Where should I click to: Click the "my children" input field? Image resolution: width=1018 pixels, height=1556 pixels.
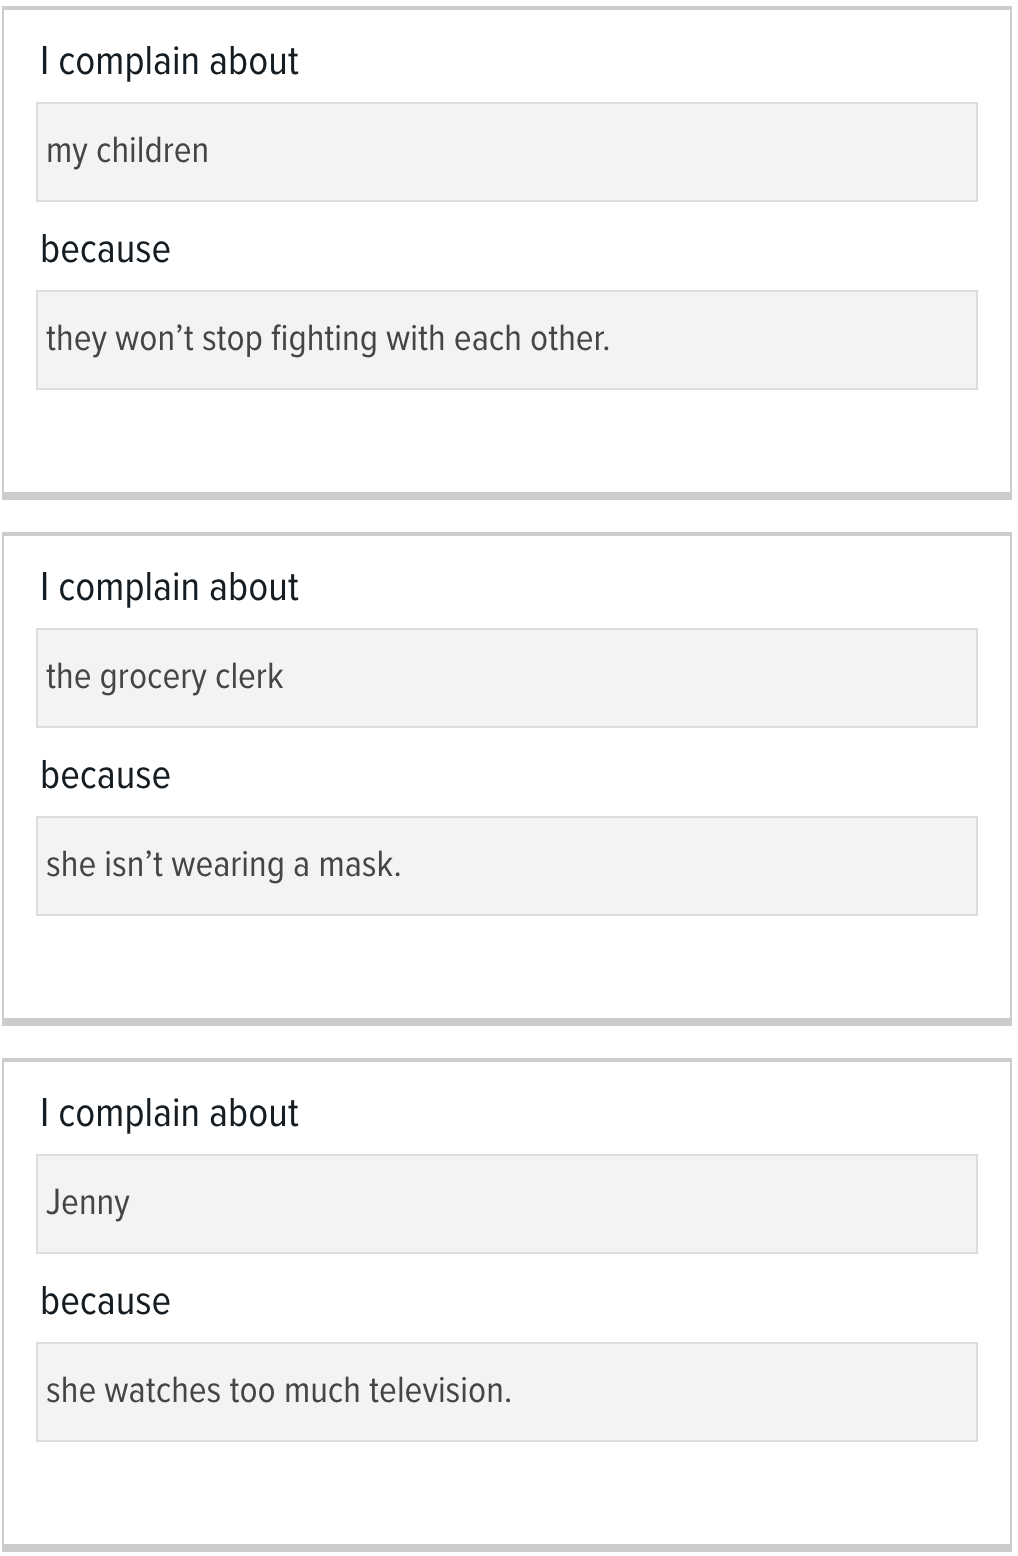coord(506,152)
